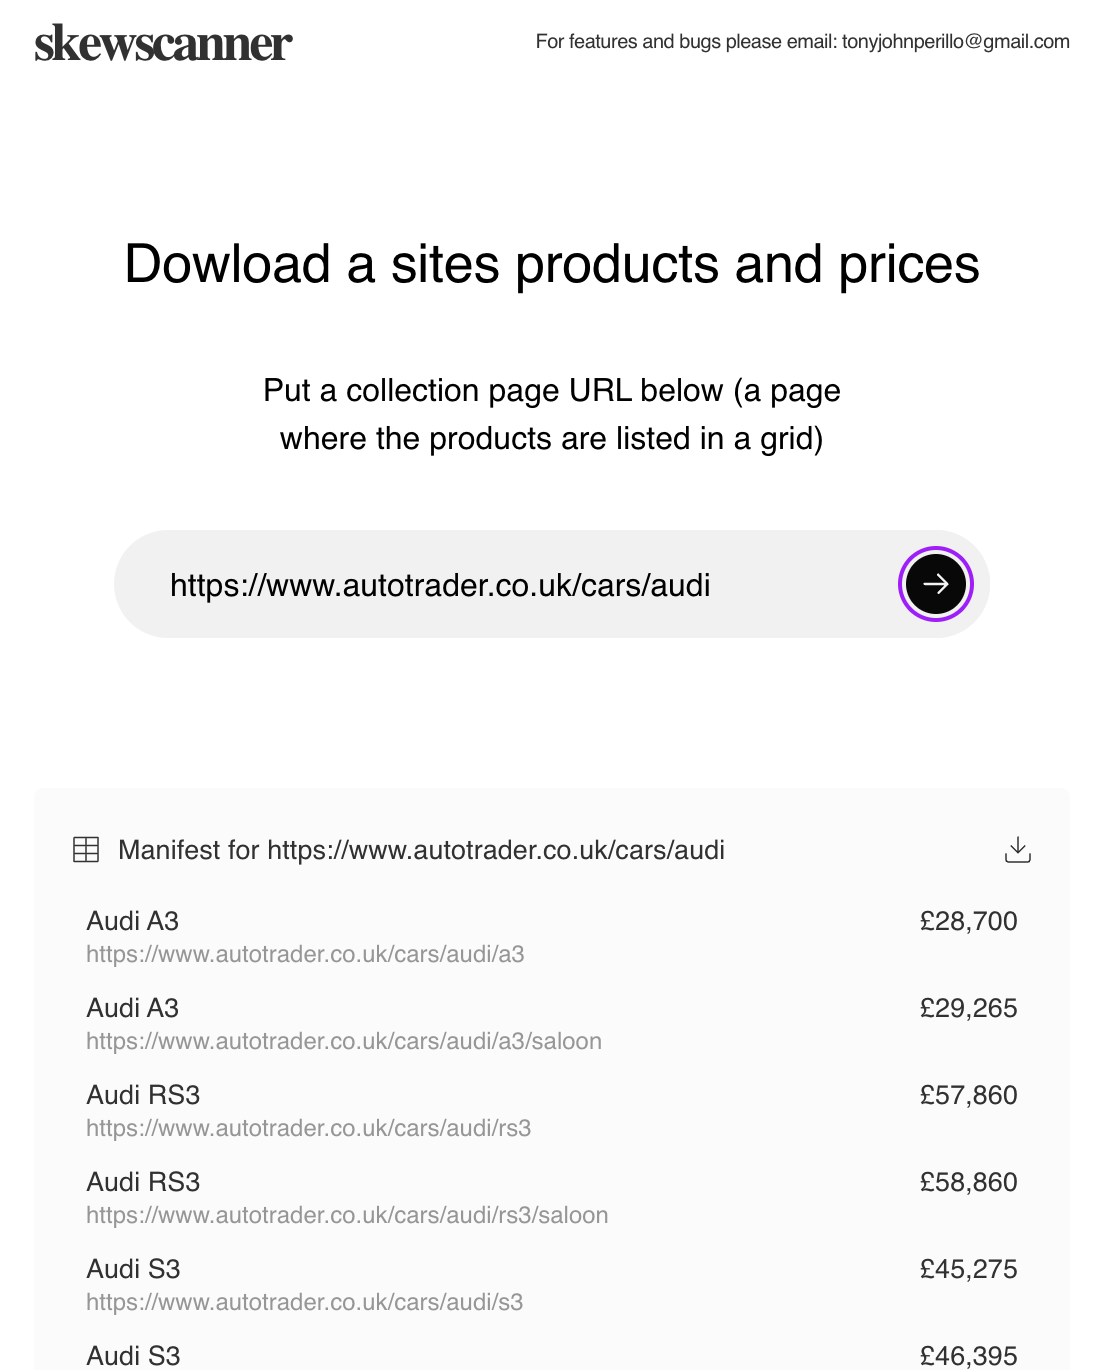
Task: Click the £28,700 price value
Action: point(968,921)
